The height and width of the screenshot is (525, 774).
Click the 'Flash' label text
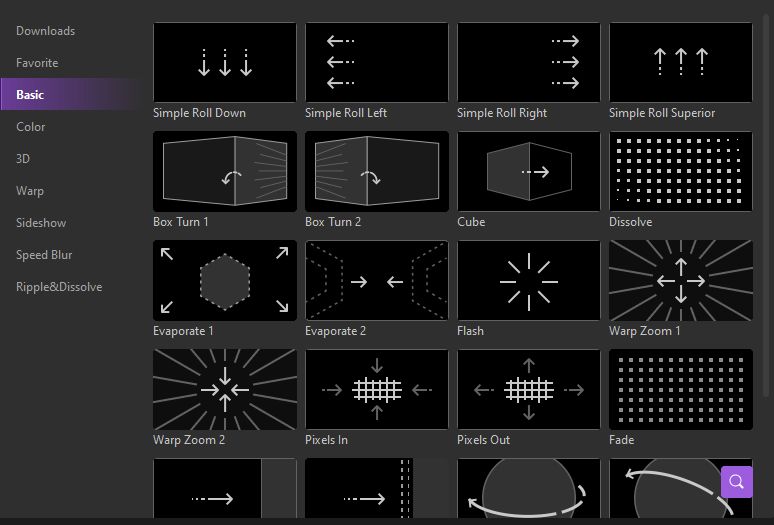470,331
